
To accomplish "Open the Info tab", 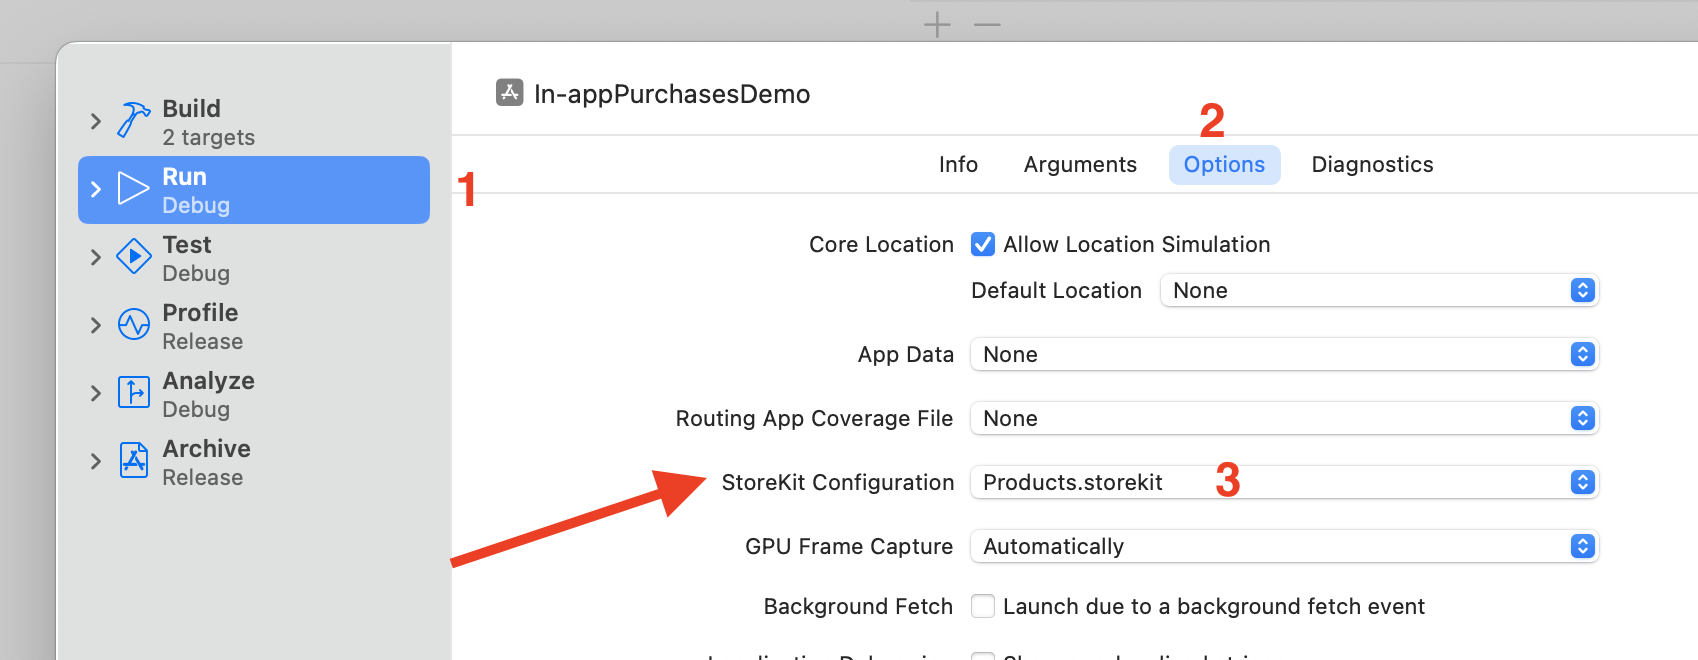I will (x=958, y=164).
